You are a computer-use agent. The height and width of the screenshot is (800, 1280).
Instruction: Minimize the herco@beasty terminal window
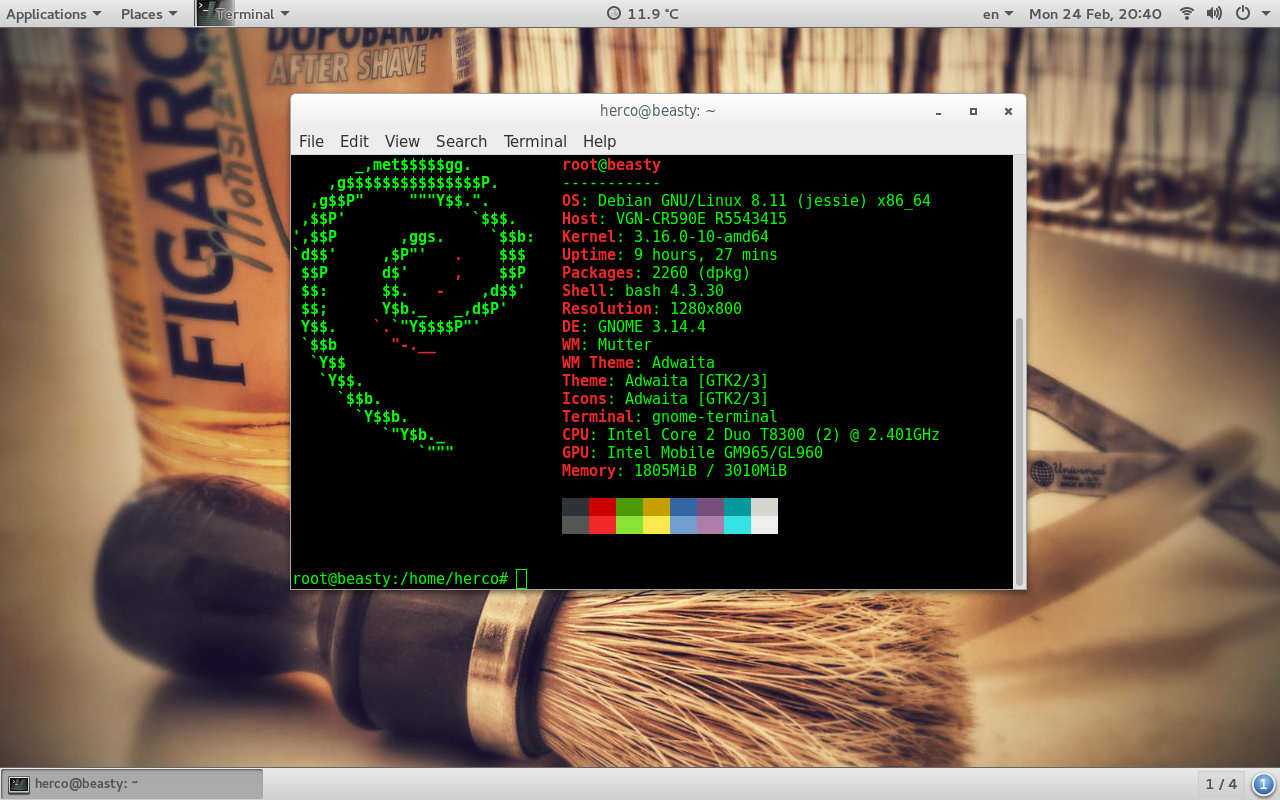click(x=938, y=111)
